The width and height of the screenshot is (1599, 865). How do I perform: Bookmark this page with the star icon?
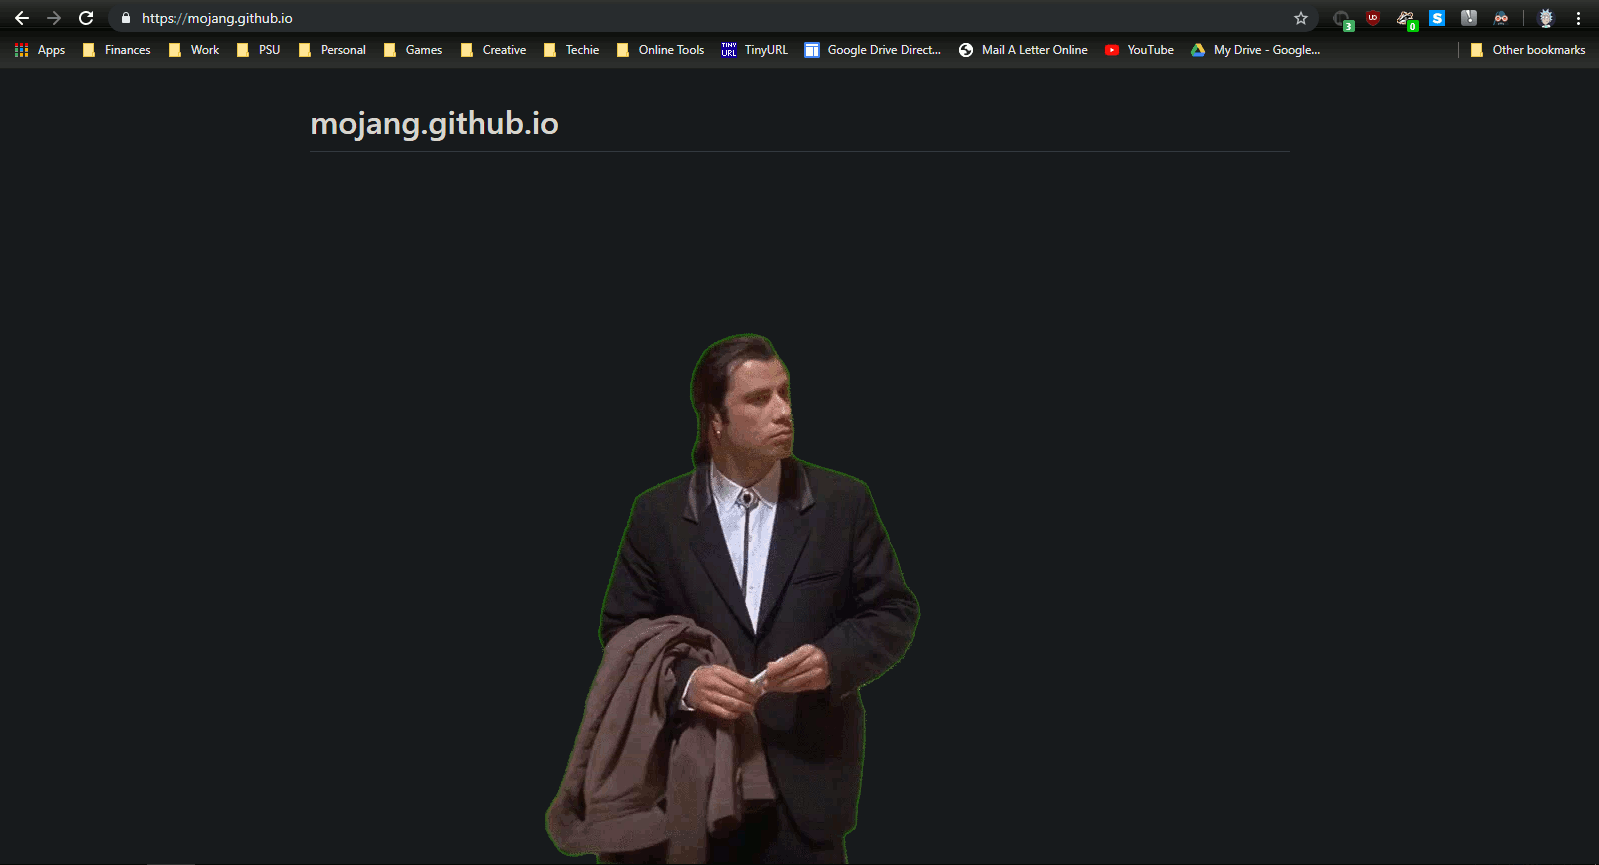[x=1301, y=18]
